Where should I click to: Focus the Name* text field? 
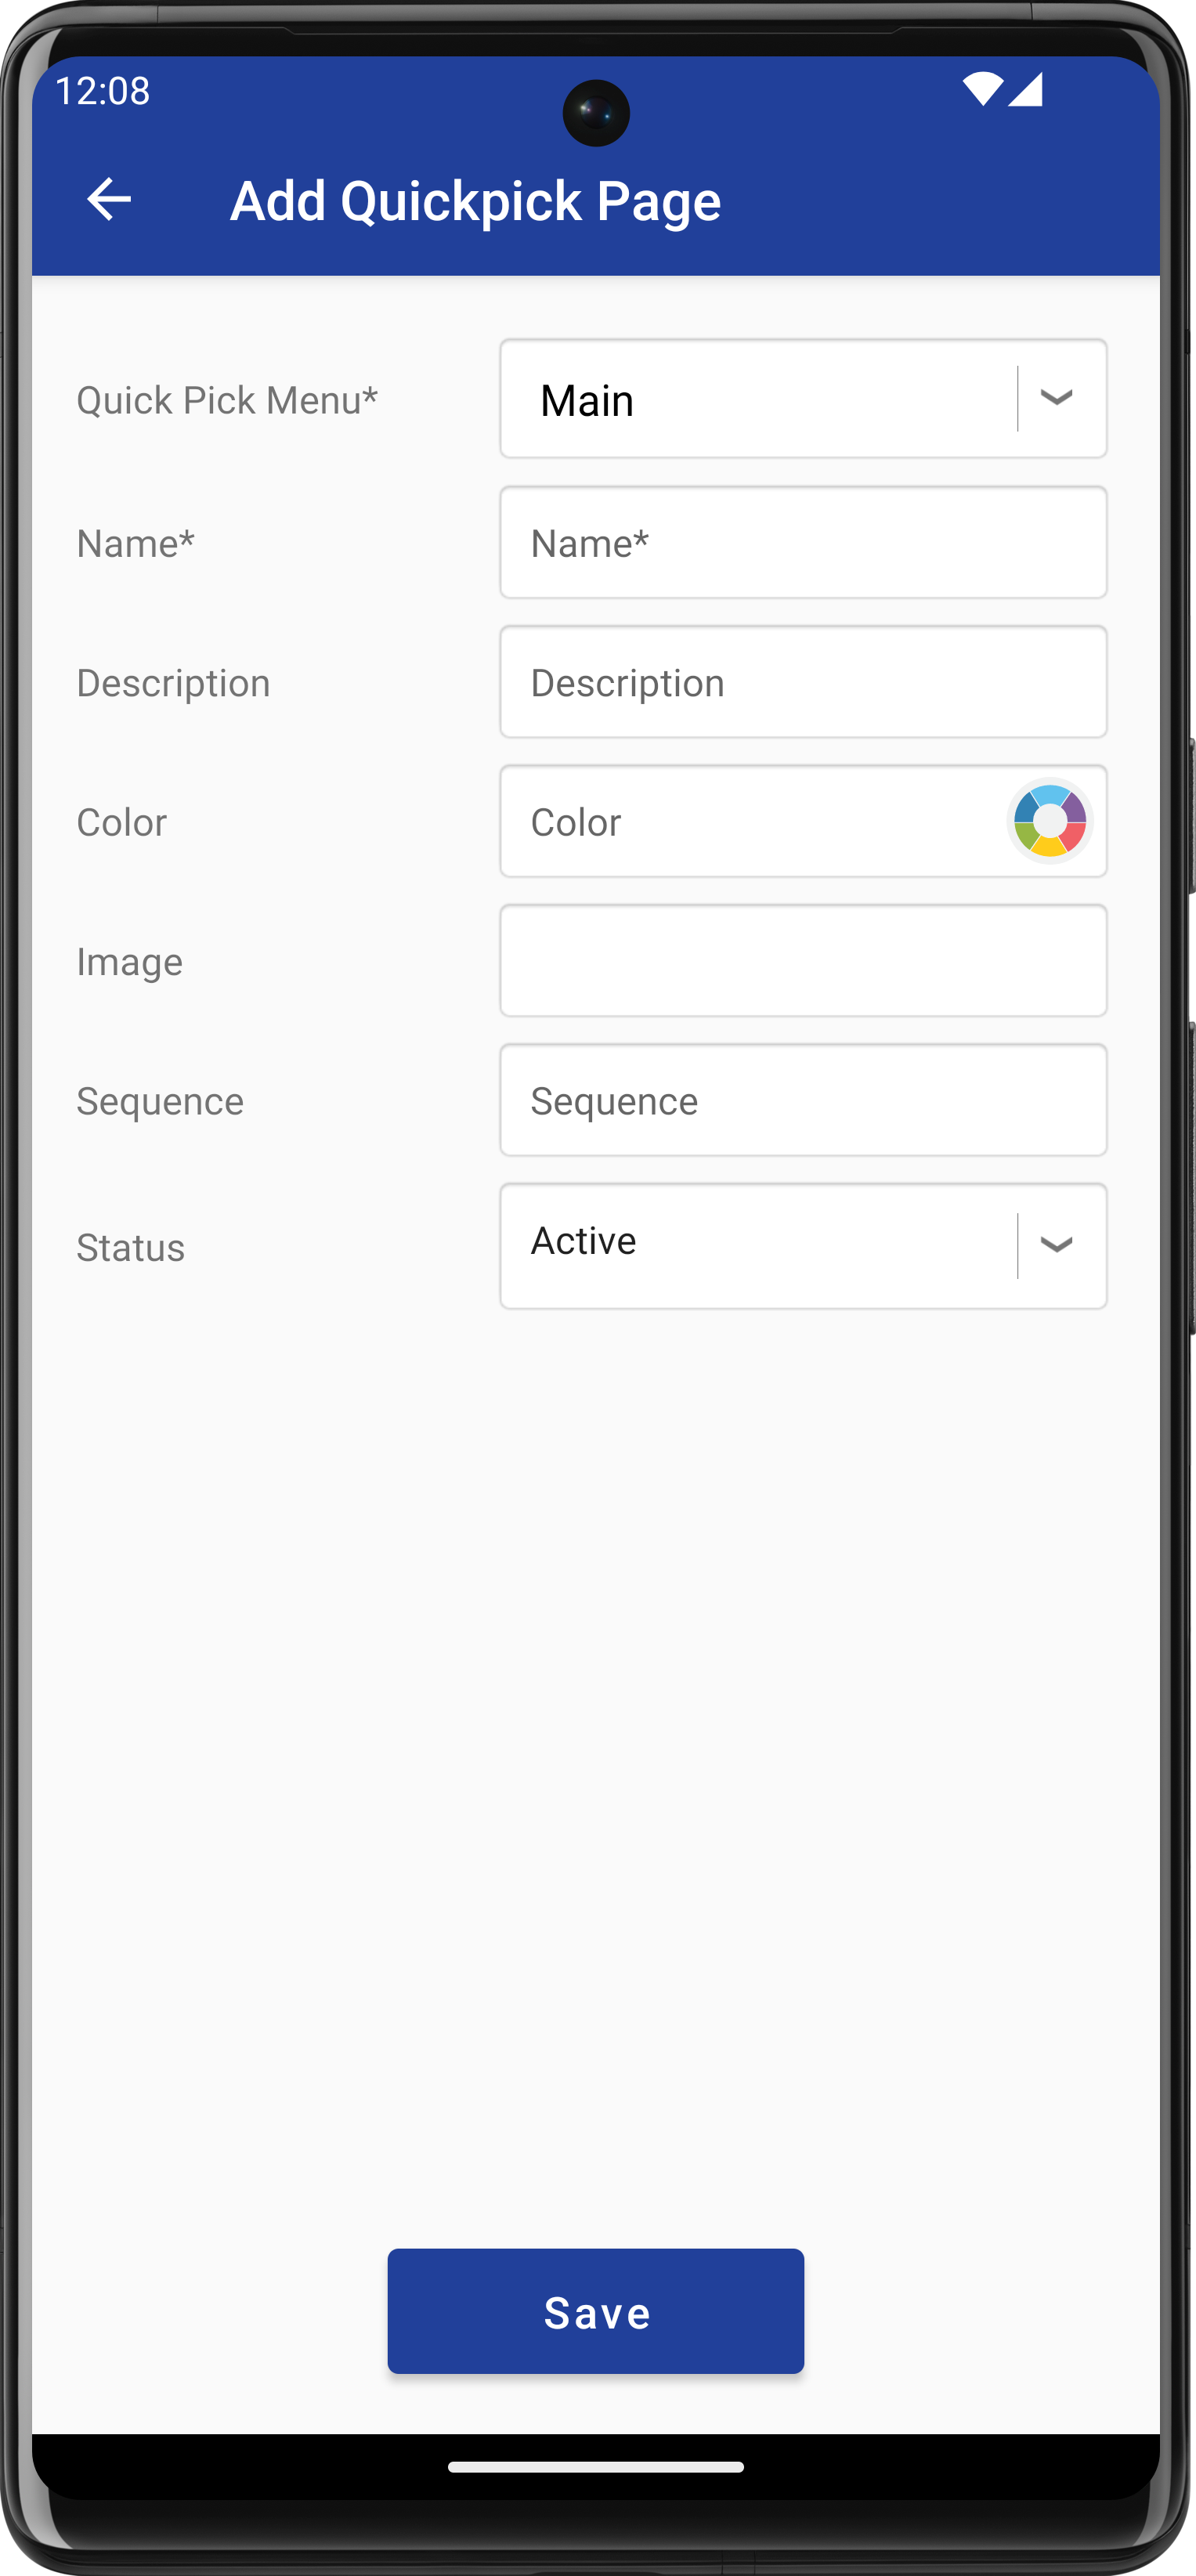tap(803, 543)
